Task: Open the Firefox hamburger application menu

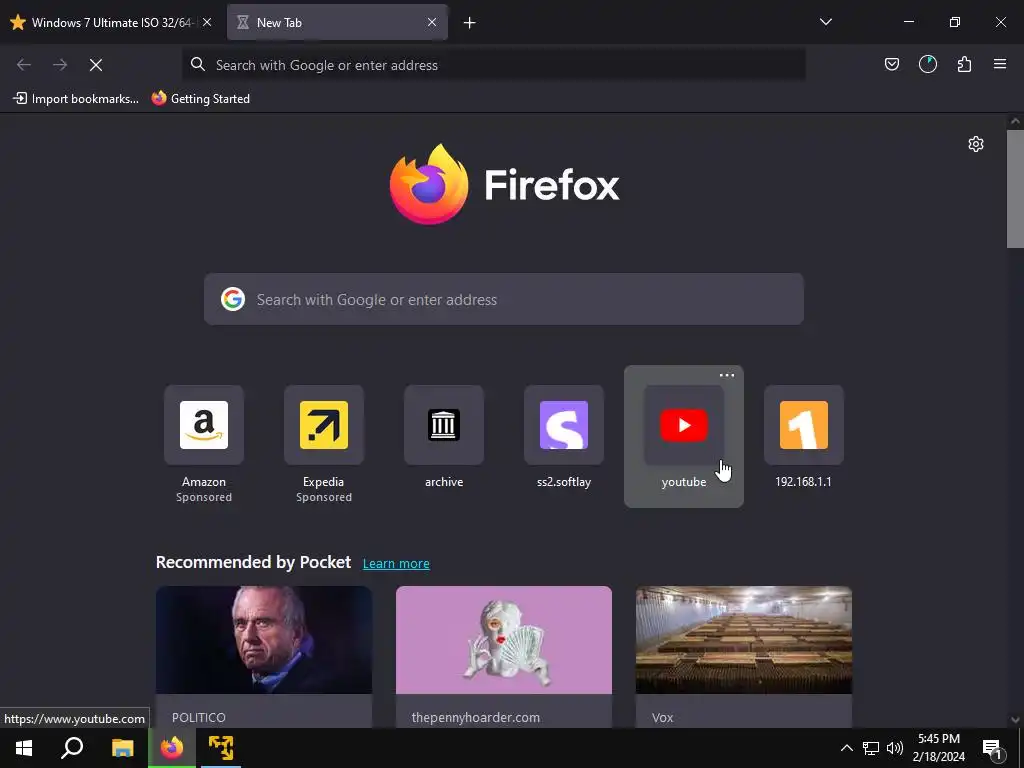Action: (1000, 65)
